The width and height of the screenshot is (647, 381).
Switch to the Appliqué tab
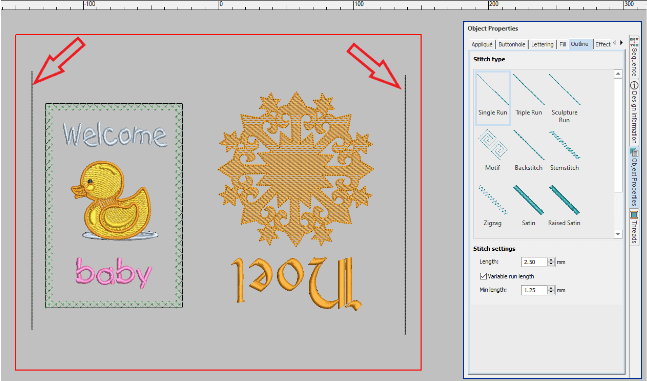[482, 44]
